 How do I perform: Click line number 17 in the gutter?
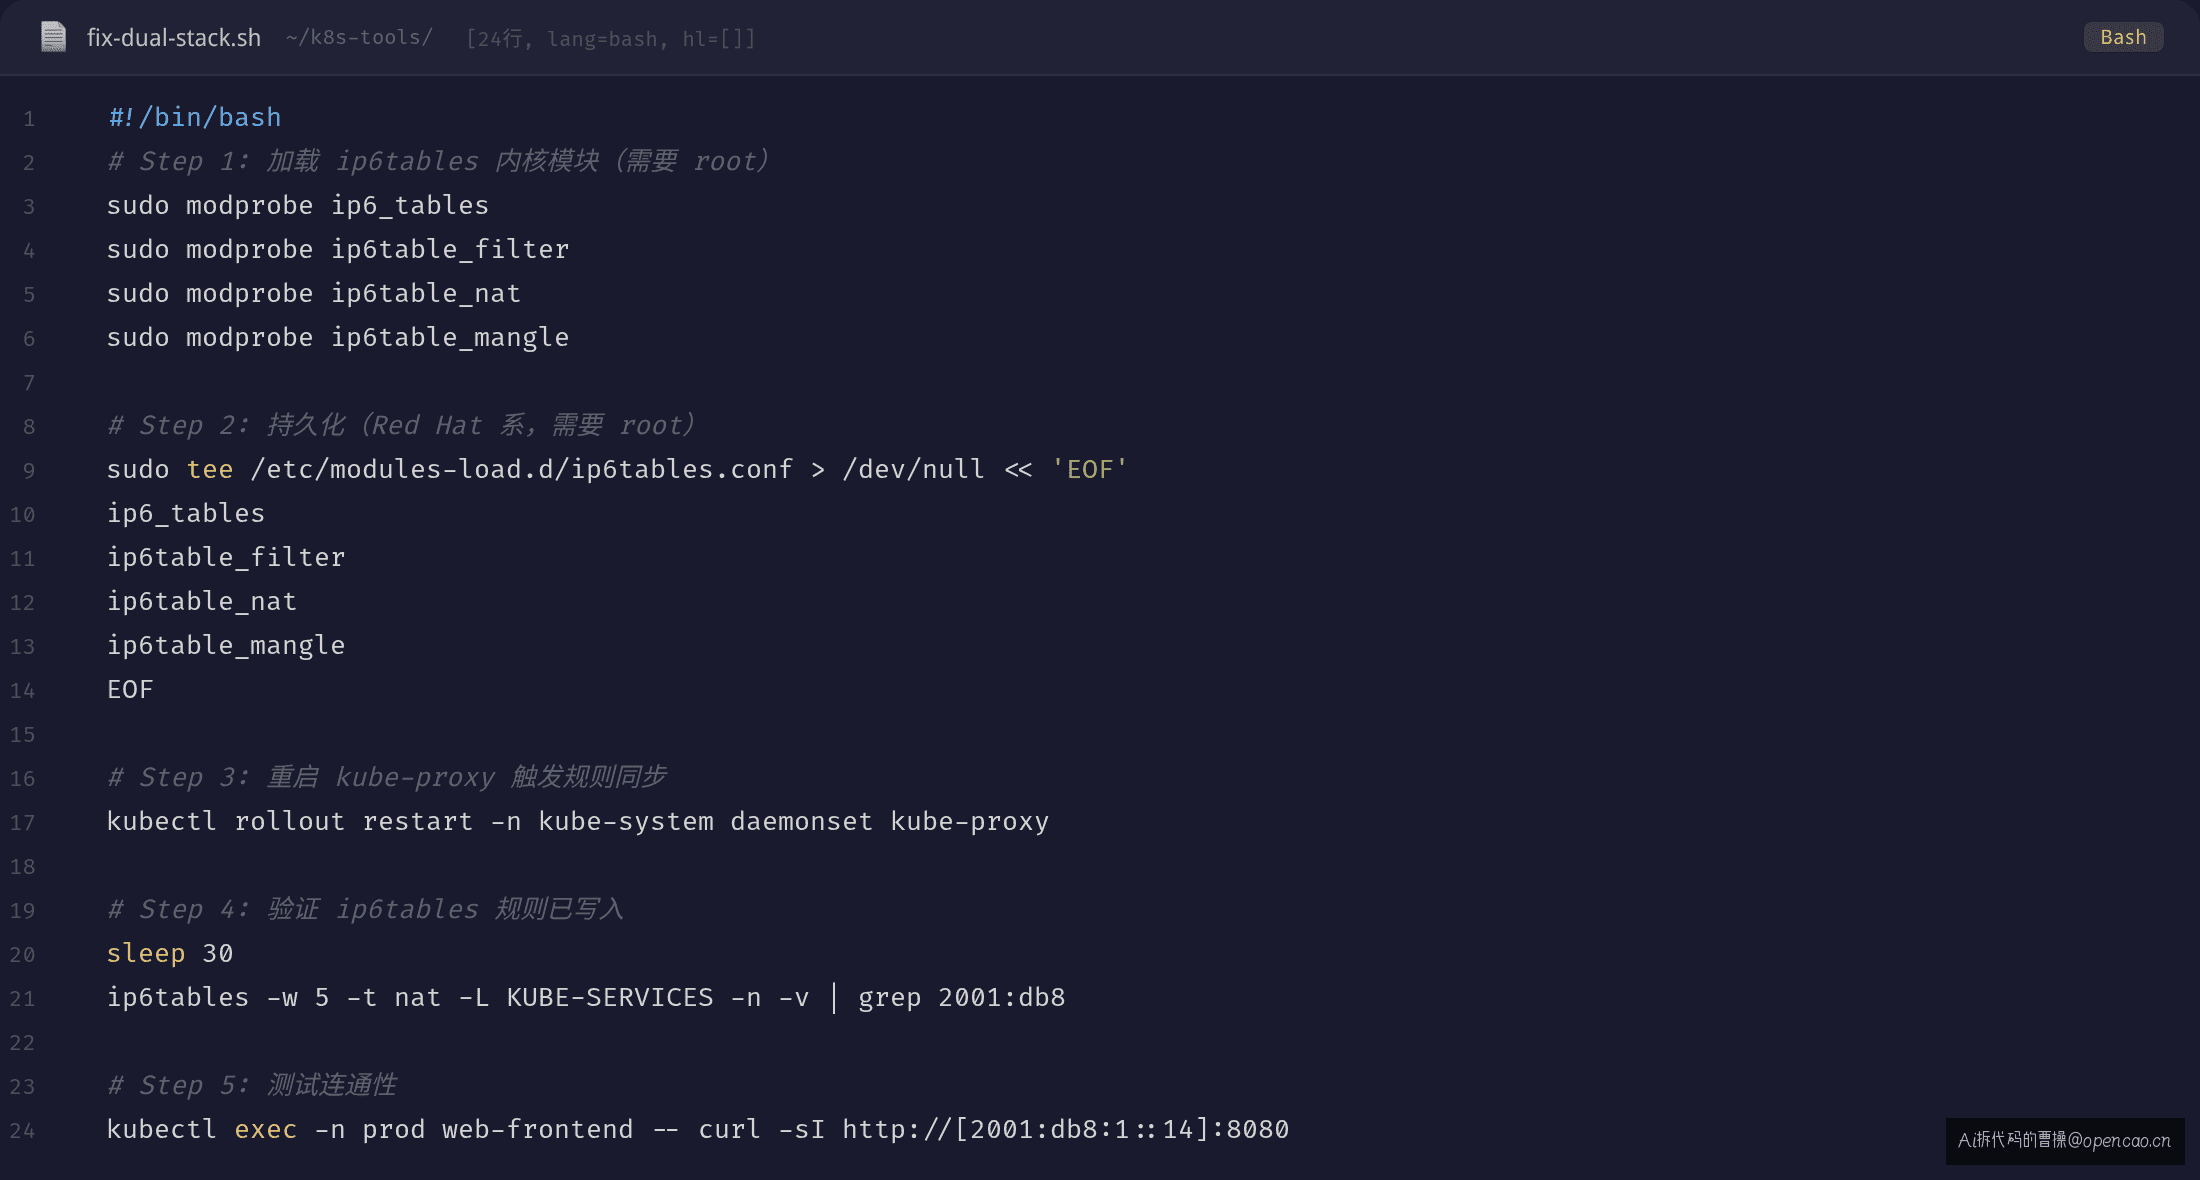coord(22,823)
